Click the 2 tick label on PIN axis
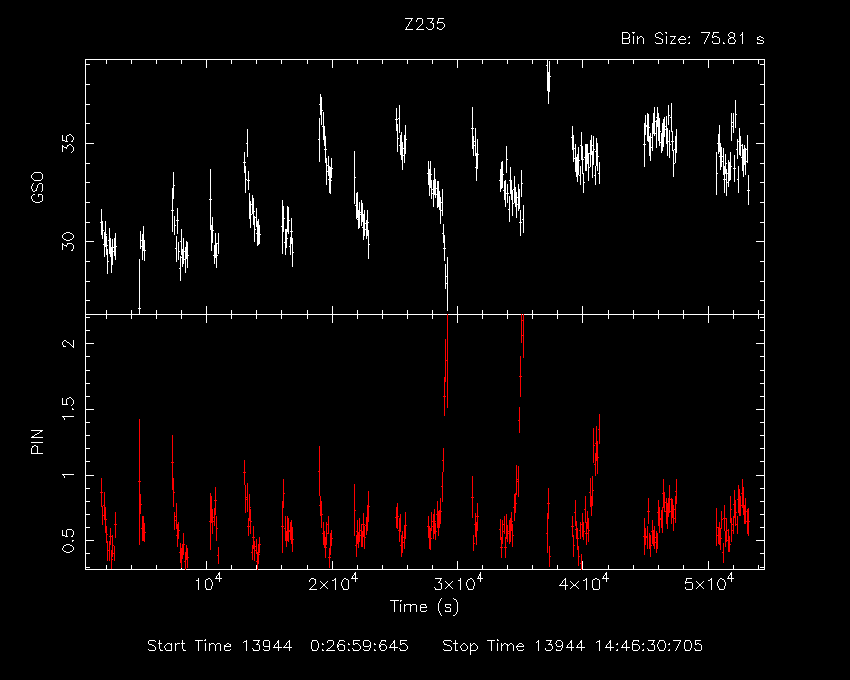This screenshot has width=850, height=680. [x=69, y=343]
